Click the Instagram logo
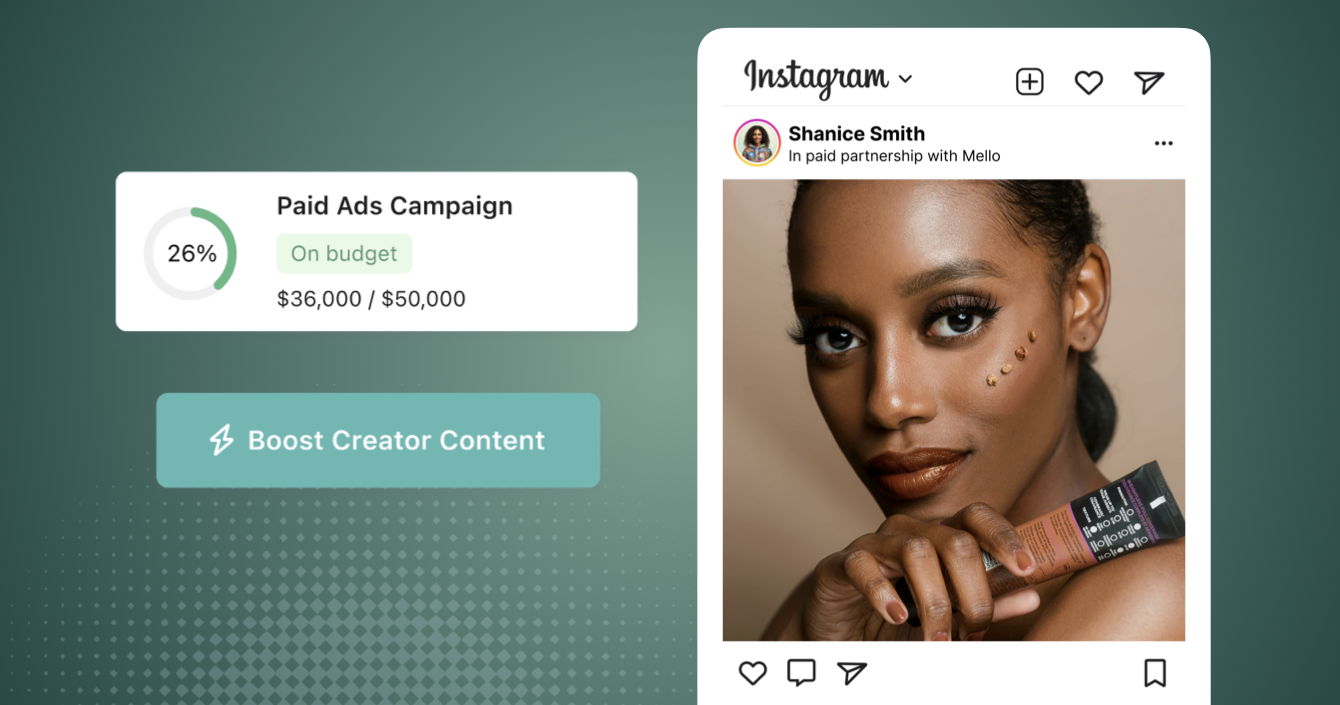The height and width of the screenshot is (705, 1340). [x=816, y=78]
